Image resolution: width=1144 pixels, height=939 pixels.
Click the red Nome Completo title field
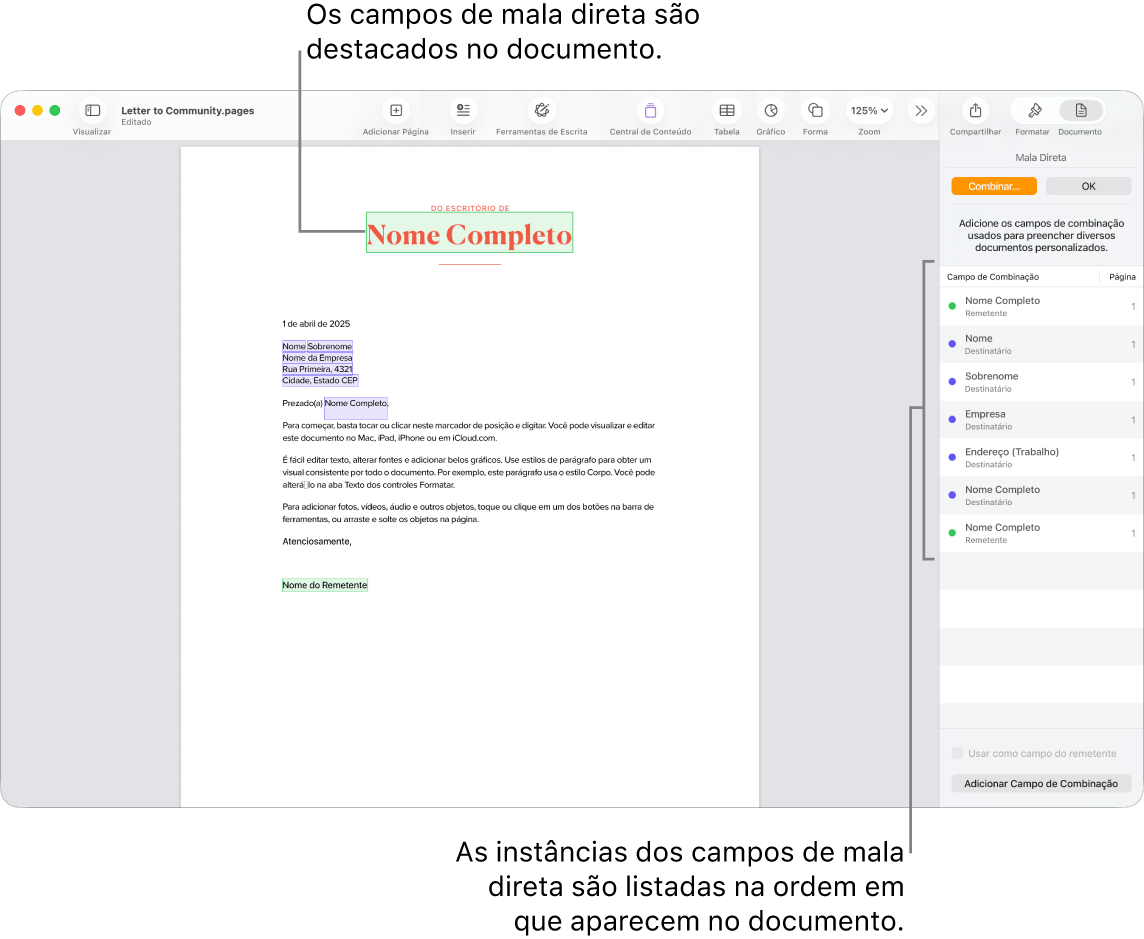pos(469,233)
